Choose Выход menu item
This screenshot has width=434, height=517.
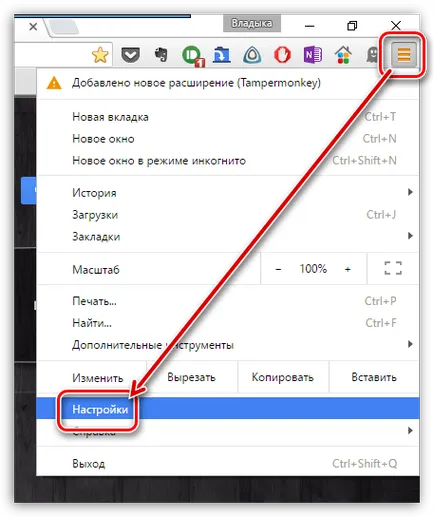(x=227, y=464)
